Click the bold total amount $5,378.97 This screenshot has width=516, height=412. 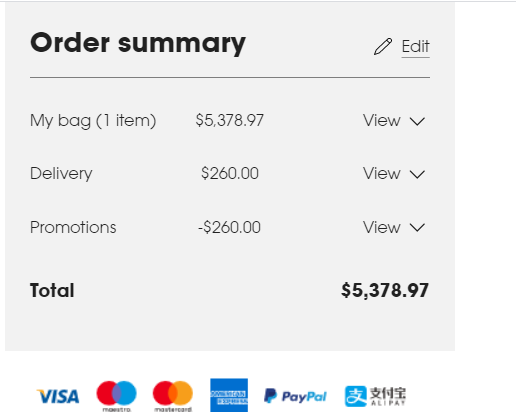pyautogui.click(x=385, y=290)
